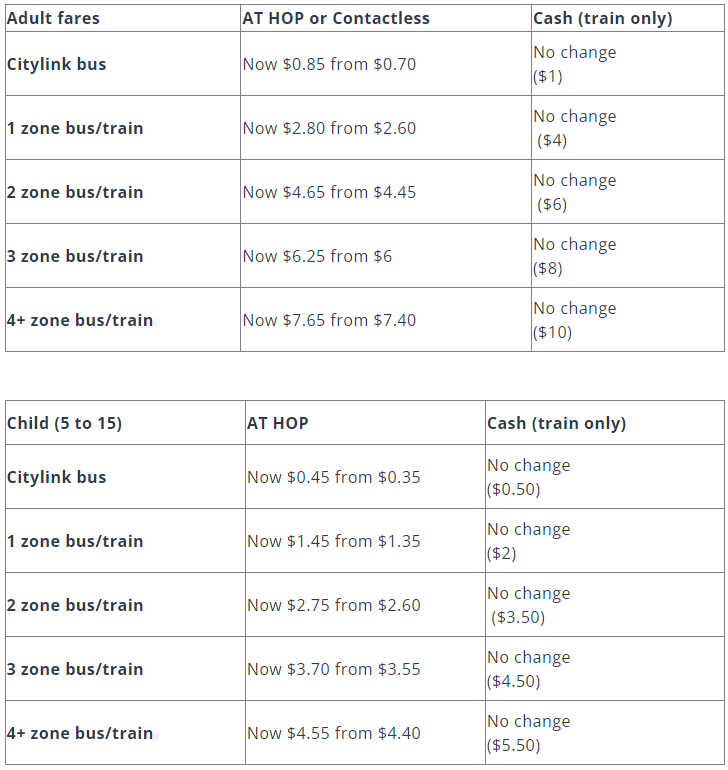Select the 'Now $4.55 from $4.40' cell
728x770 pixels.
334,733
